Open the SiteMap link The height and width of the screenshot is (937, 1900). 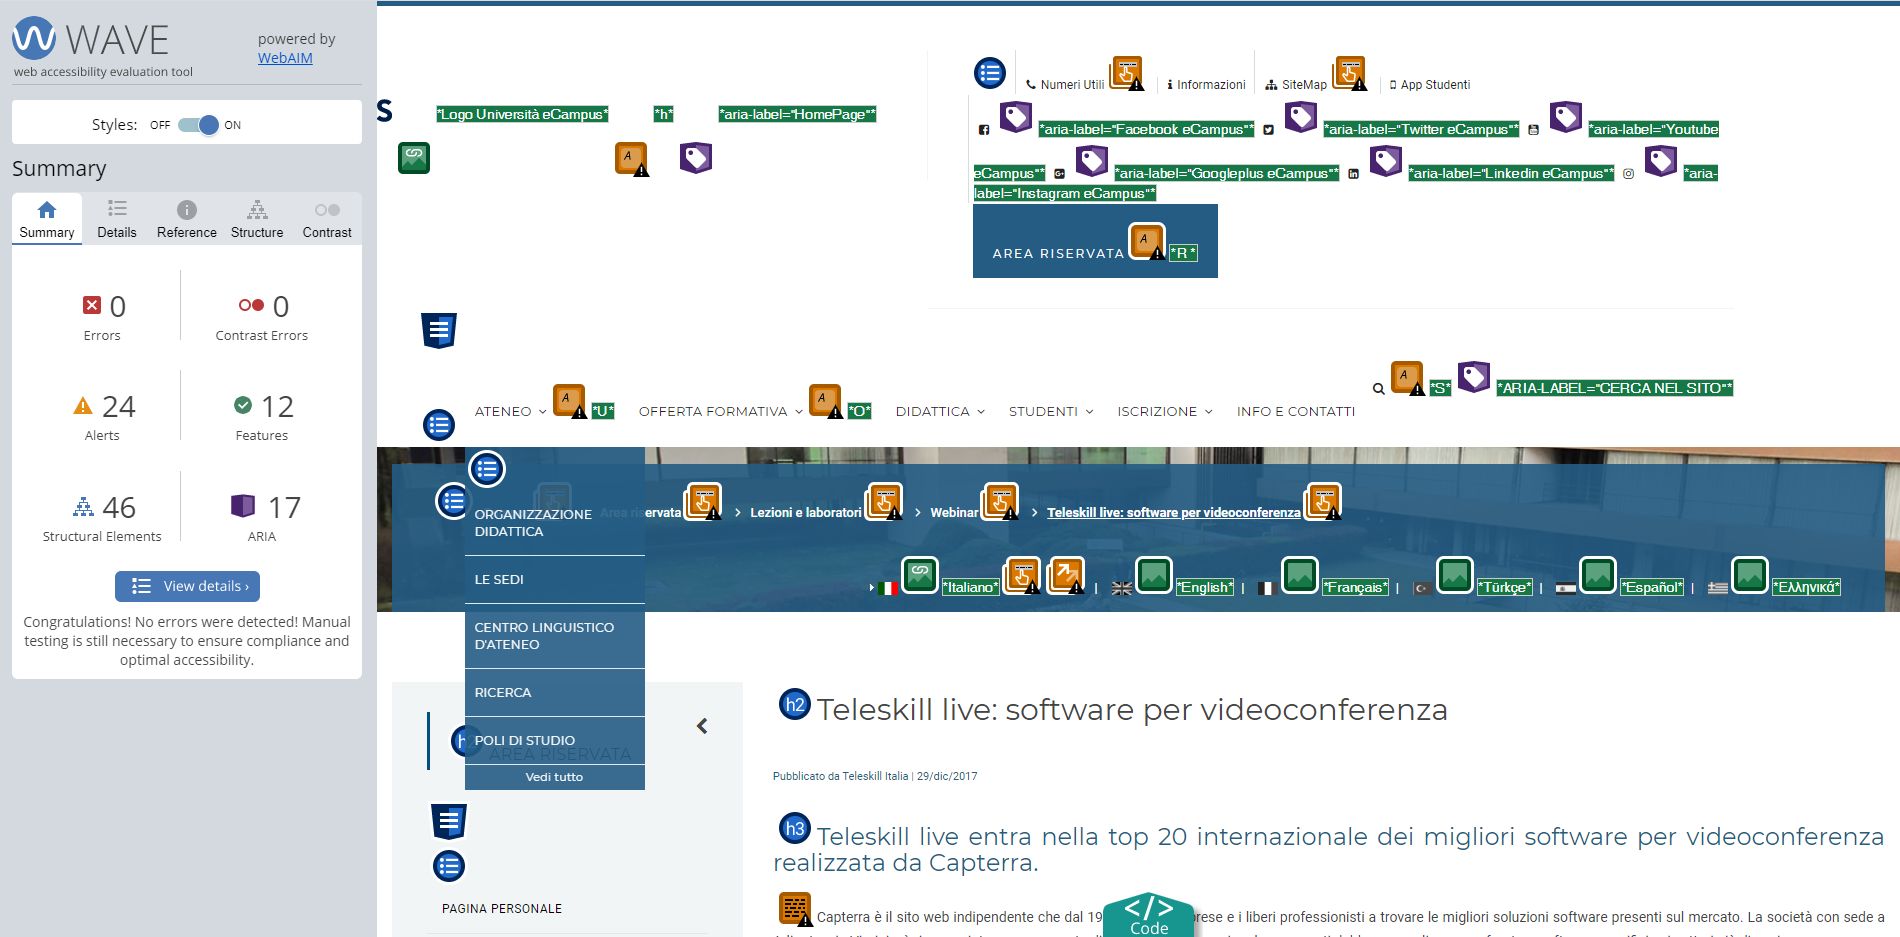point(1296,85)
